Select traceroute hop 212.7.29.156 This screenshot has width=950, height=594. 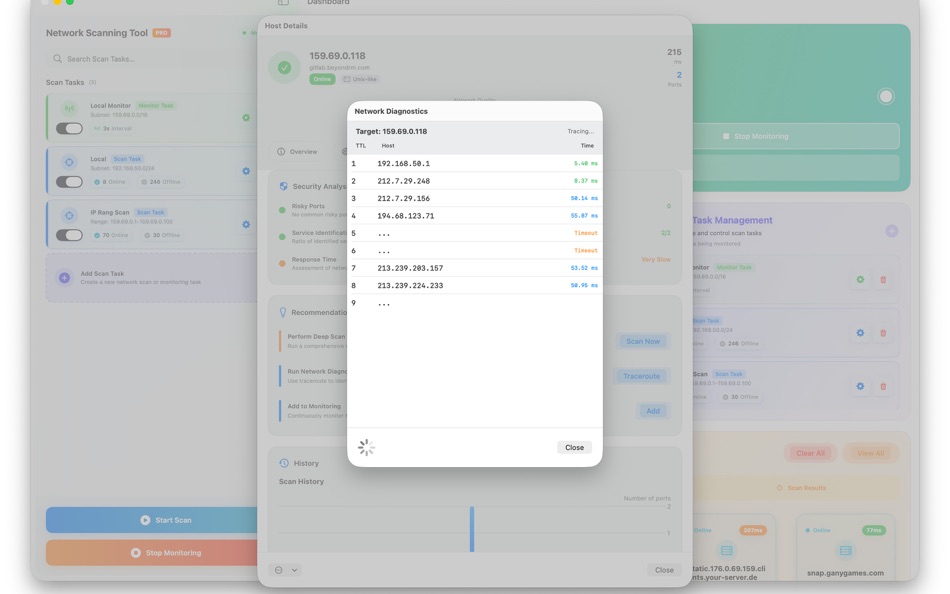[x=474, y=198]
